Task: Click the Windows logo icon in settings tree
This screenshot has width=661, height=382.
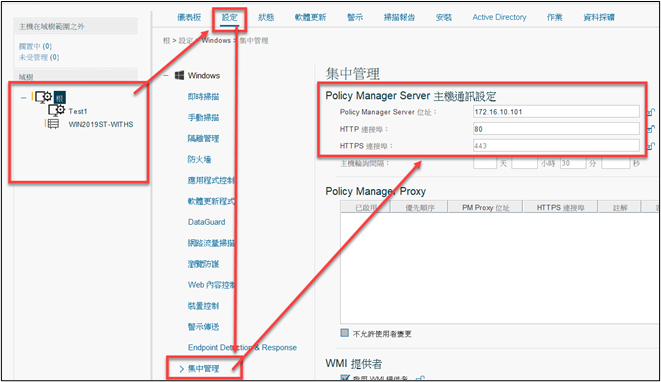Action: (x=179, y=75)
